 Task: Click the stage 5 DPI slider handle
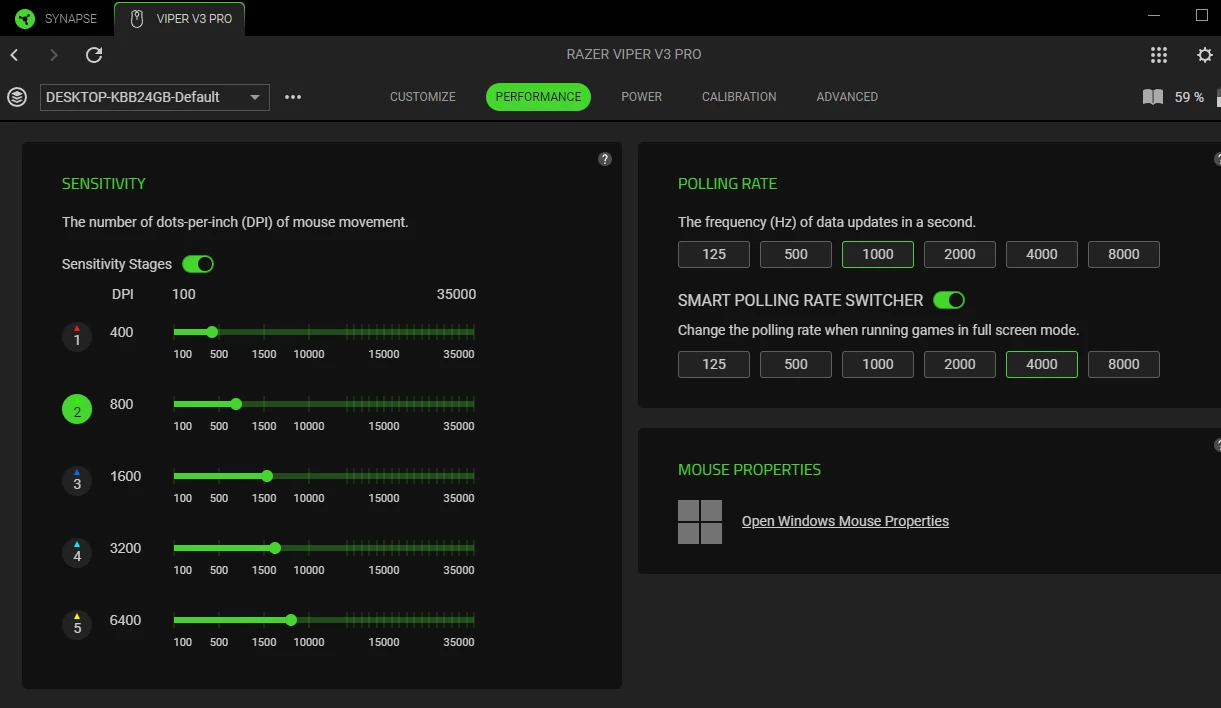(x=291, y=620)
